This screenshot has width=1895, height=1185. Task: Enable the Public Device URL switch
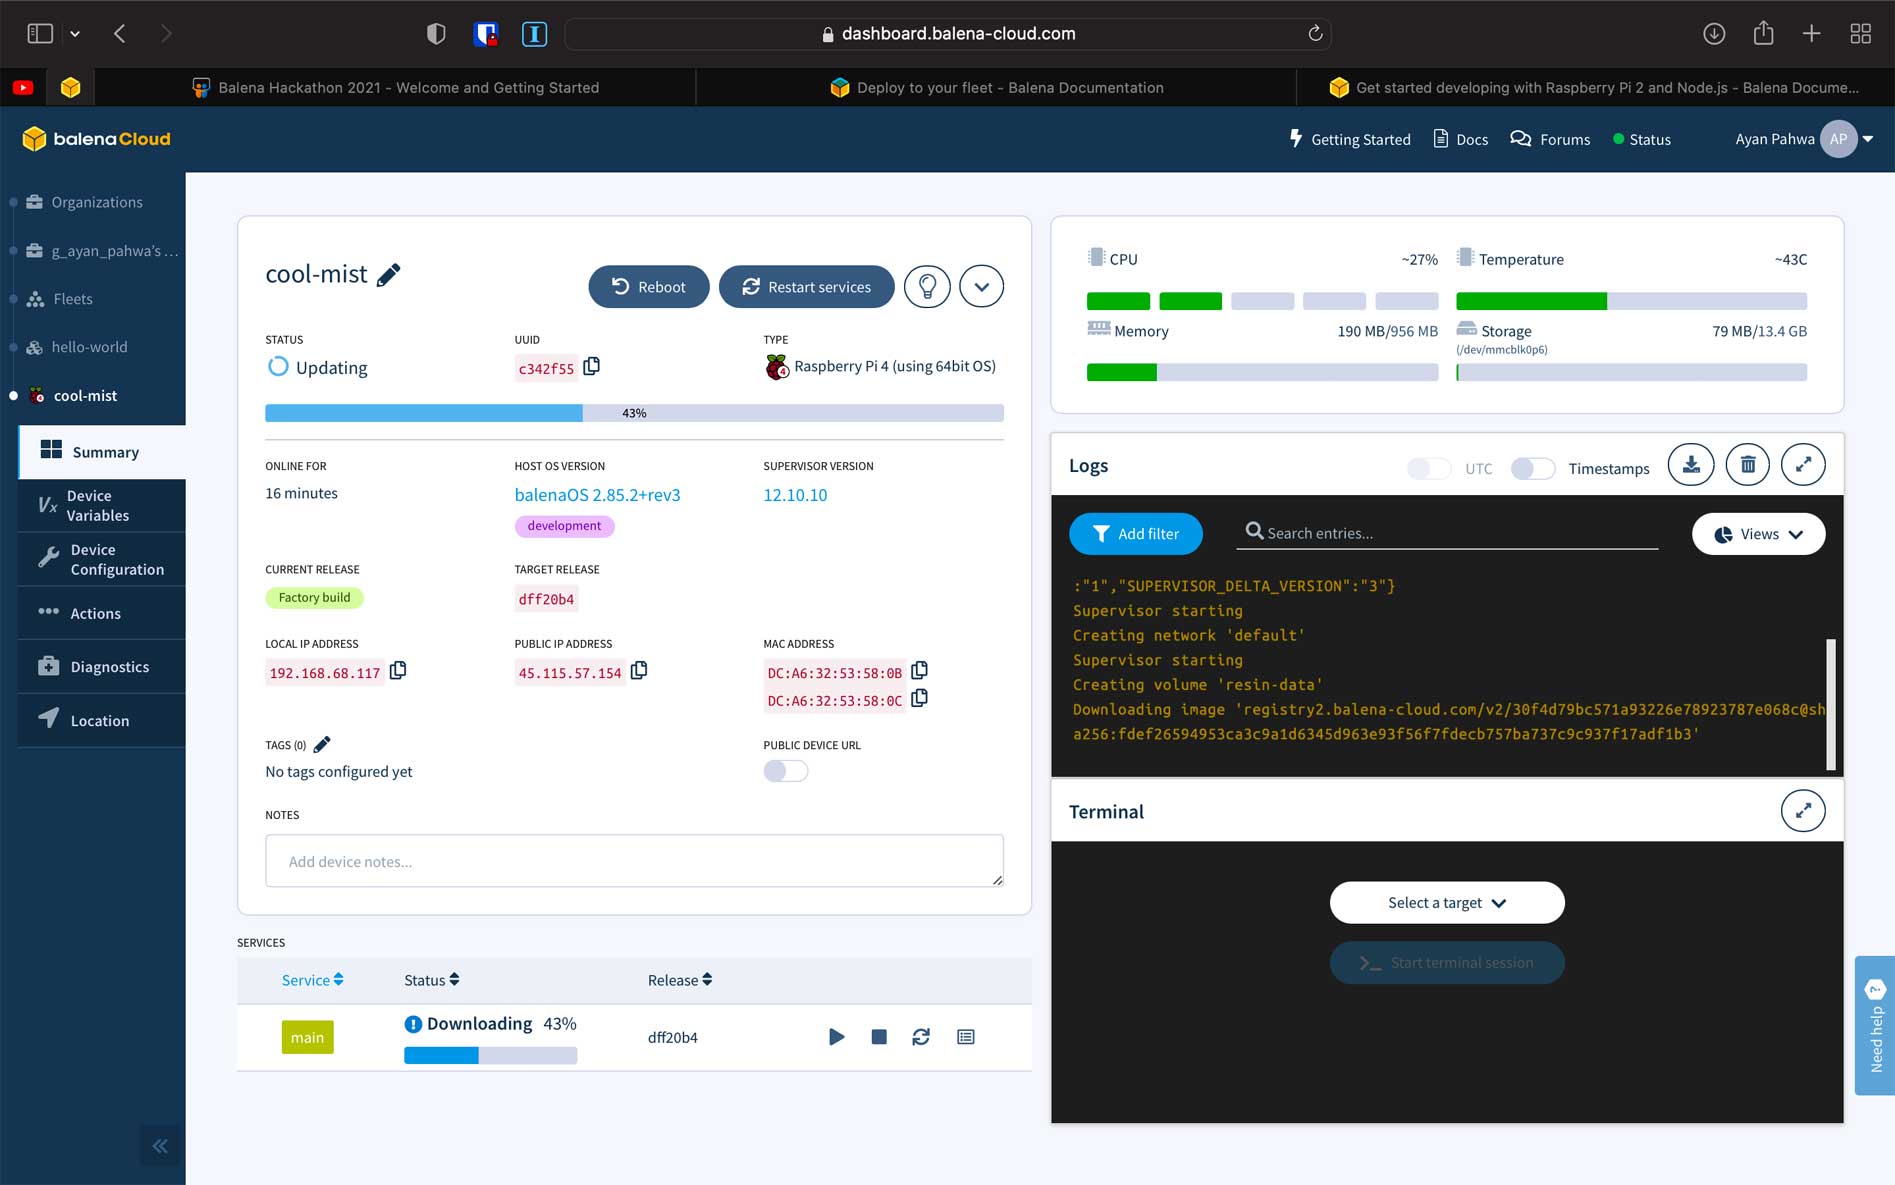(x=785, y=771)
